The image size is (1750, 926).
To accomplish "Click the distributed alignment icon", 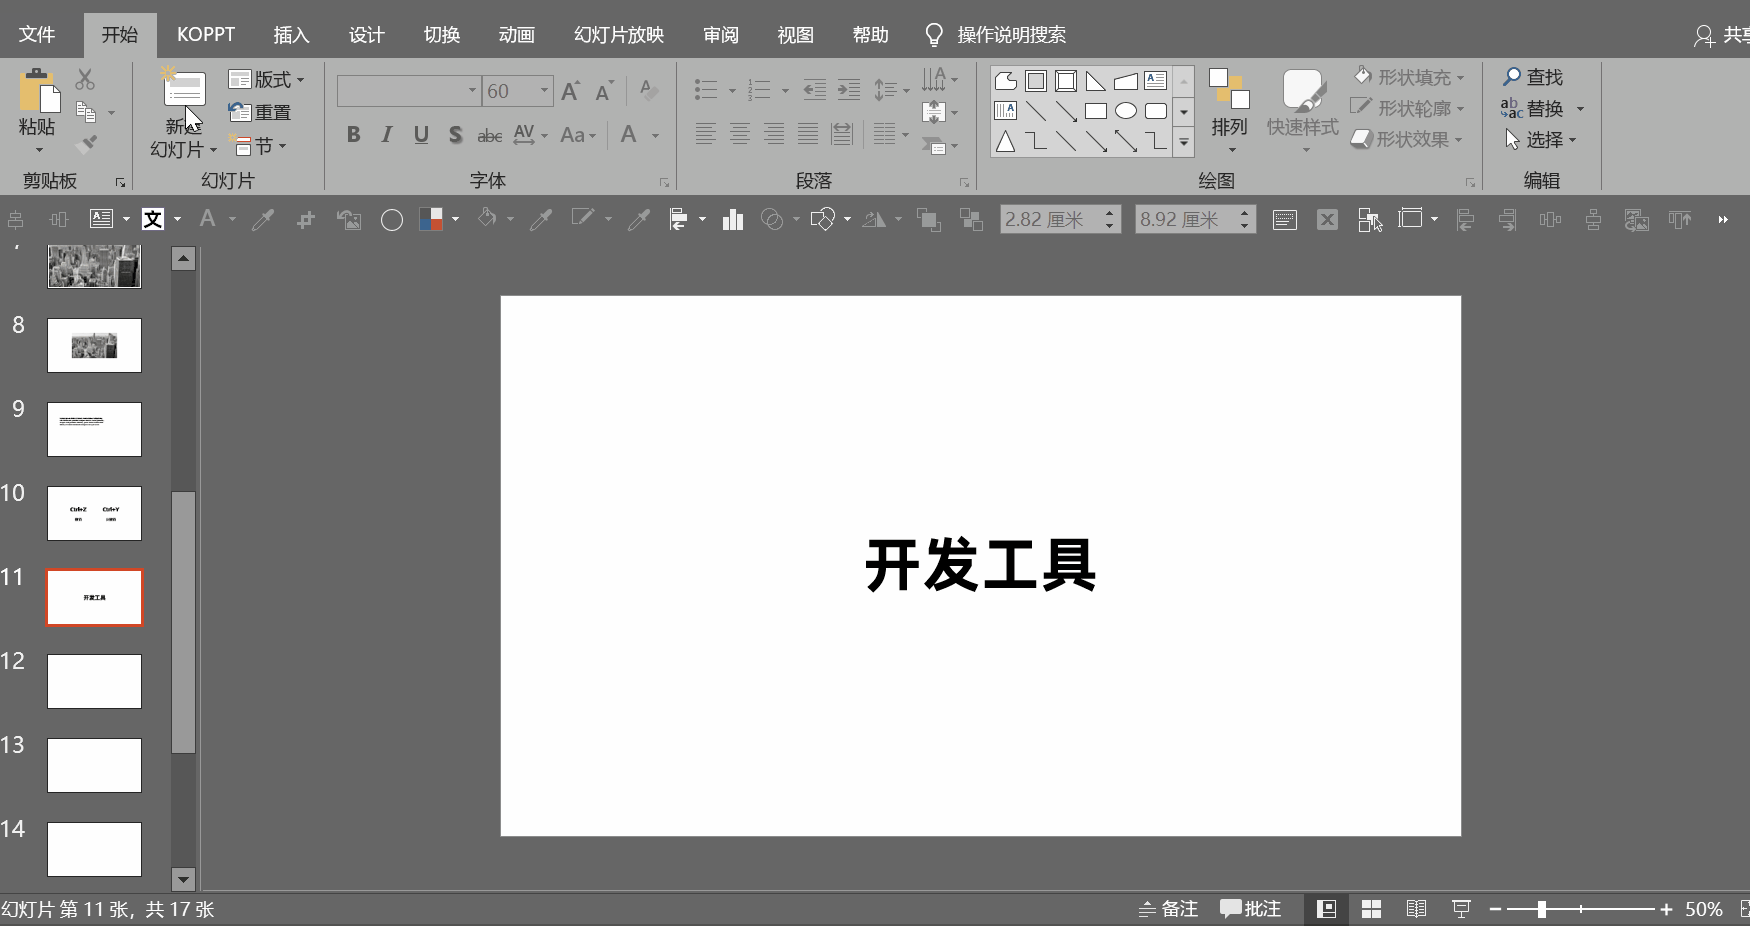I will tap(842, 134).
